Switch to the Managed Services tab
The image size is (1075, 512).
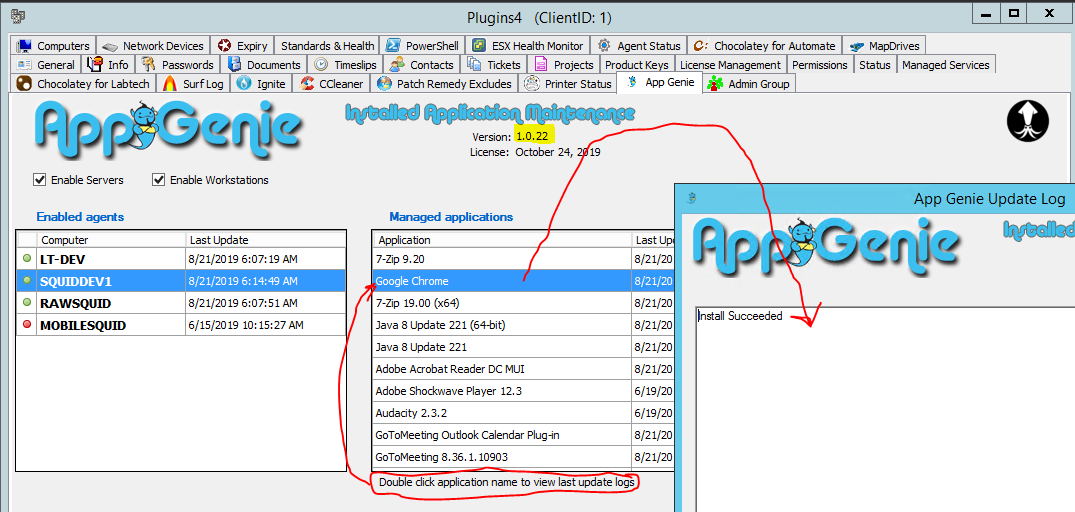945,65
